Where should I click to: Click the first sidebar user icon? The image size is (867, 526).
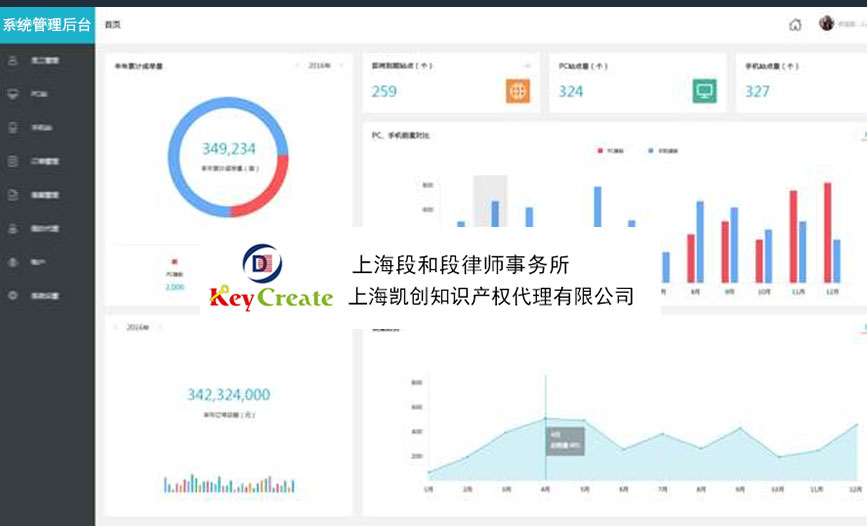[x=13, y=60]
